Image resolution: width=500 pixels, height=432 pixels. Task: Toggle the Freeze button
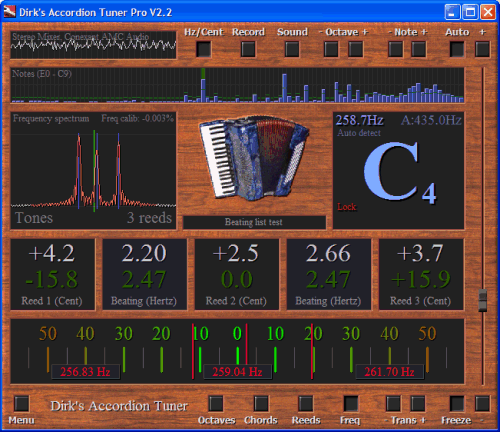457,403
